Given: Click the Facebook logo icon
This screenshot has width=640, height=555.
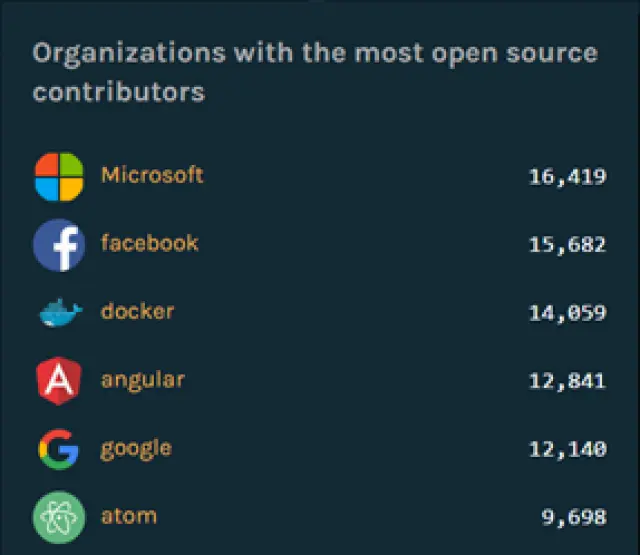Looking at the screenshot, I should (x=59, y=244).
